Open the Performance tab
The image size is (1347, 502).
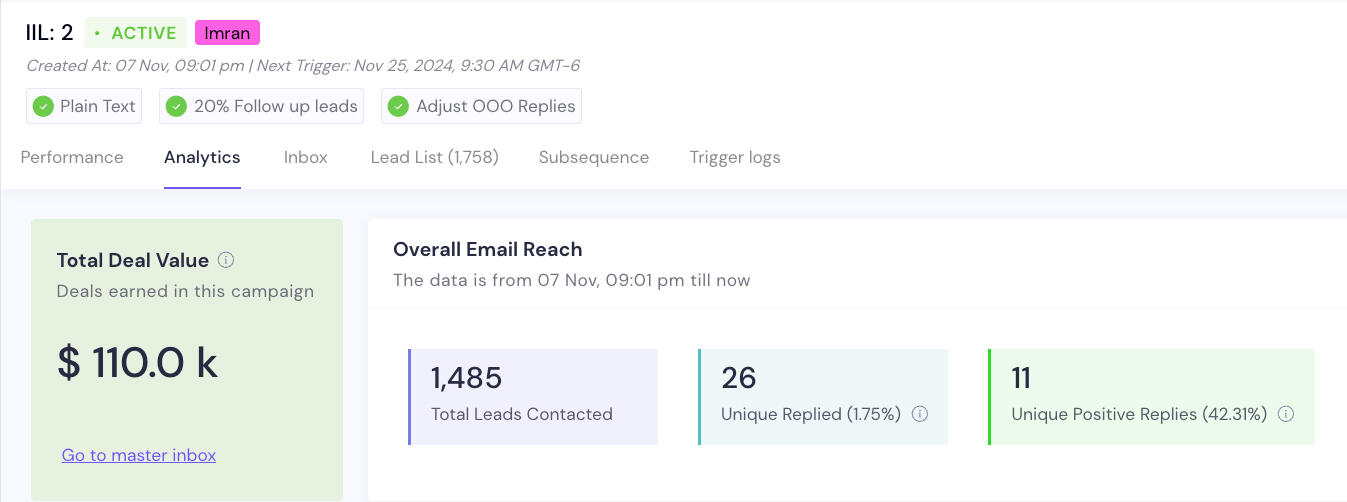72,157
